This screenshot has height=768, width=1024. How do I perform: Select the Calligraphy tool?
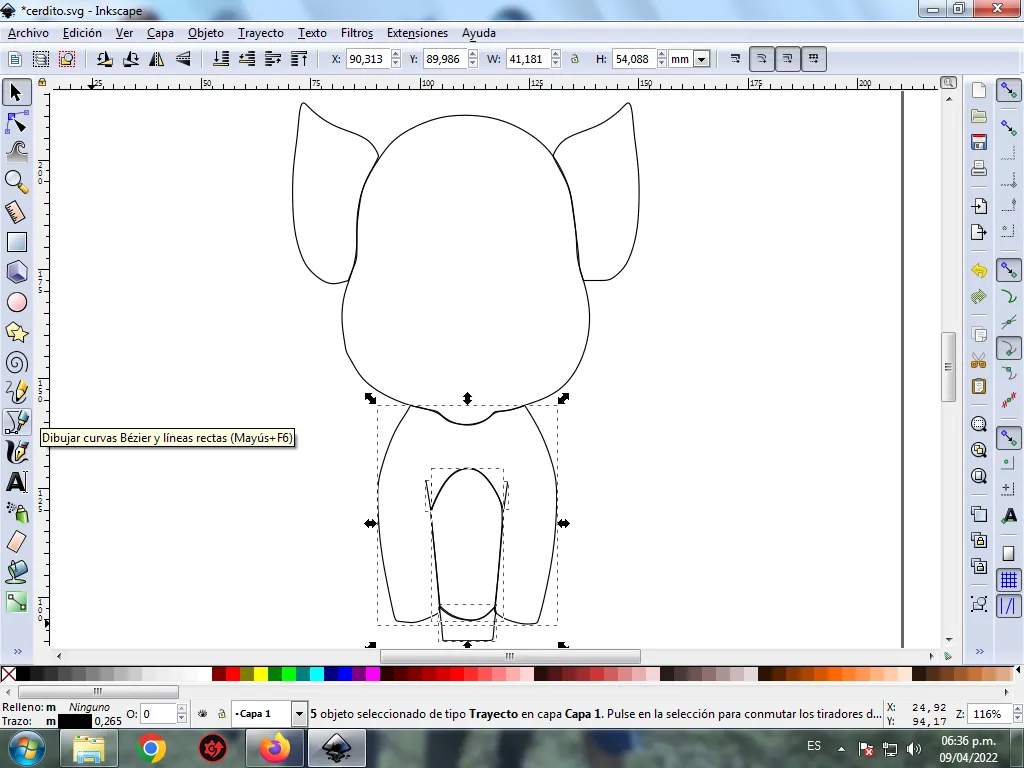[16, 453]
